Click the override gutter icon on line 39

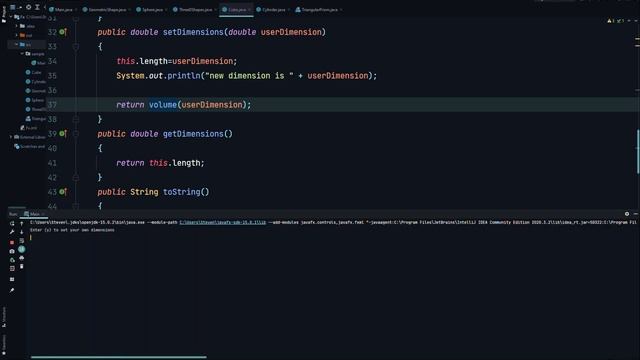click(62, 133)
